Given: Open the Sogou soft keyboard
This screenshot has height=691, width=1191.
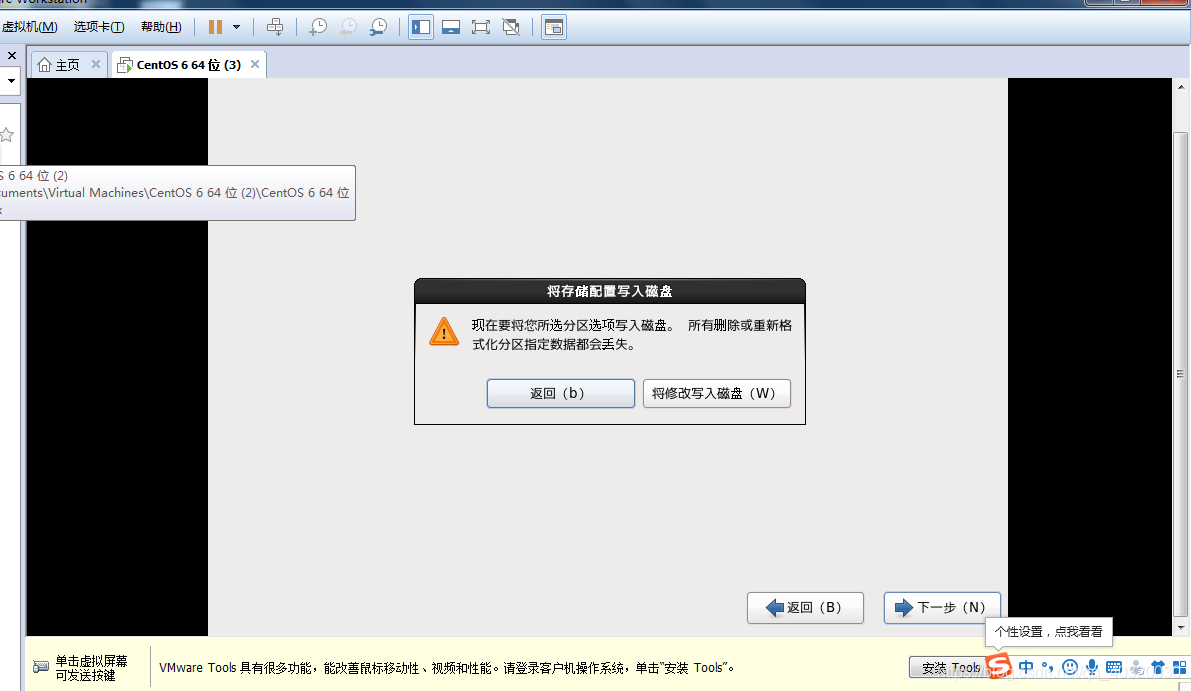Looking at the screenshot, I should pyautogui.click(x=1114, y=667).
